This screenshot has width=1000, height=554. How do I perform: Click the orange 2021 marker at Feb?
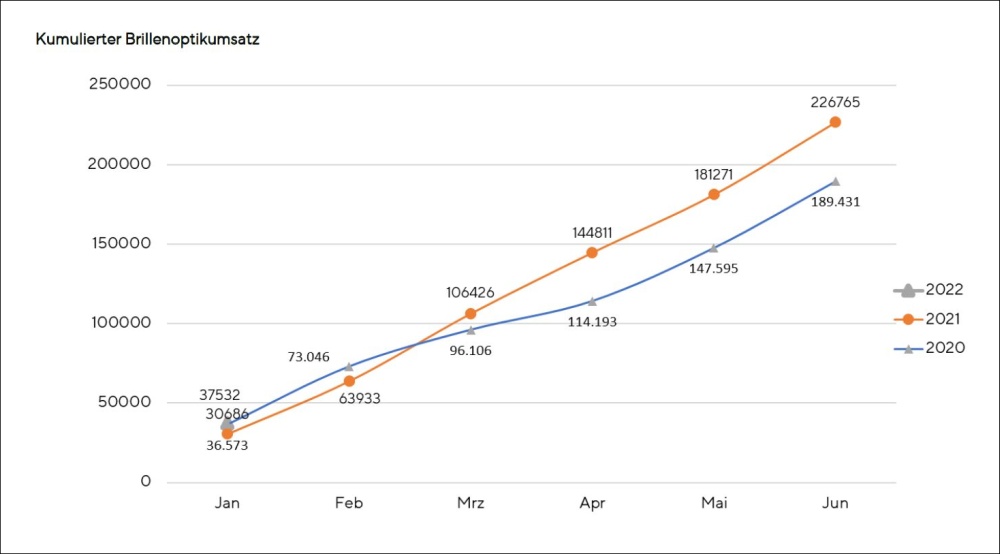[x=349, y=381]
